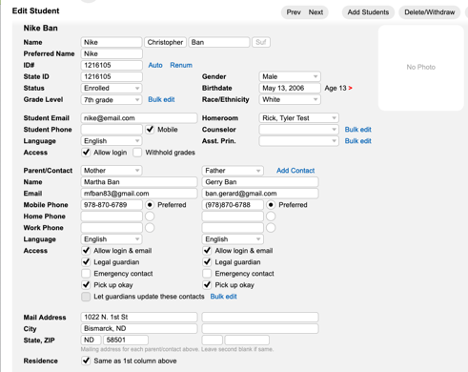Select Mother's work phone preferred radio
This screenshot has width=468, height=372.
coord(150,228)
